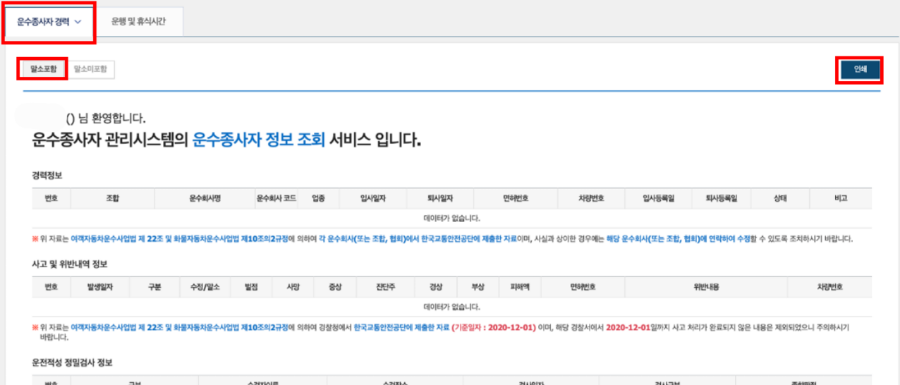Click 차량번호 header in accident table
The image size is (900, 385).
829,286
